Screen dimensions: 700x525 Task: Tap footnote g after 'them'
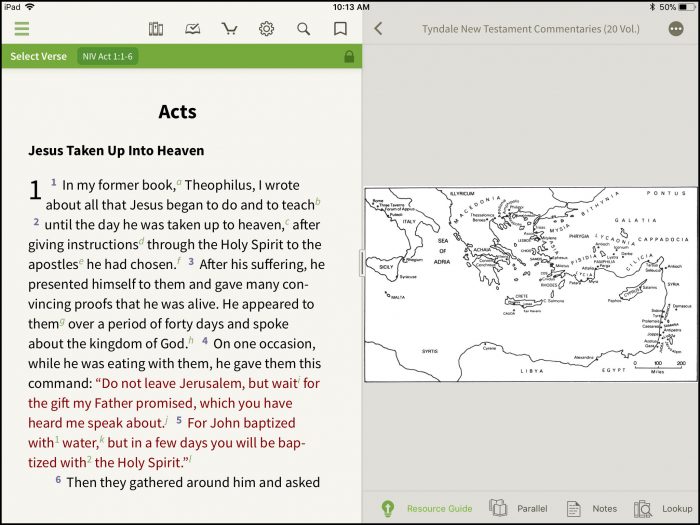62,321
